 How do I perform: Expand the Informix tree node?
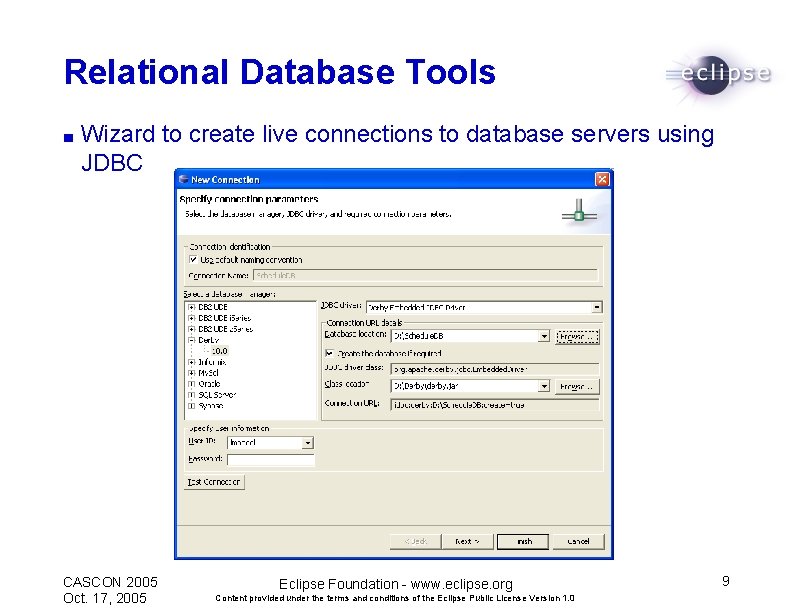pyautogui.click(x=191, y=362)
